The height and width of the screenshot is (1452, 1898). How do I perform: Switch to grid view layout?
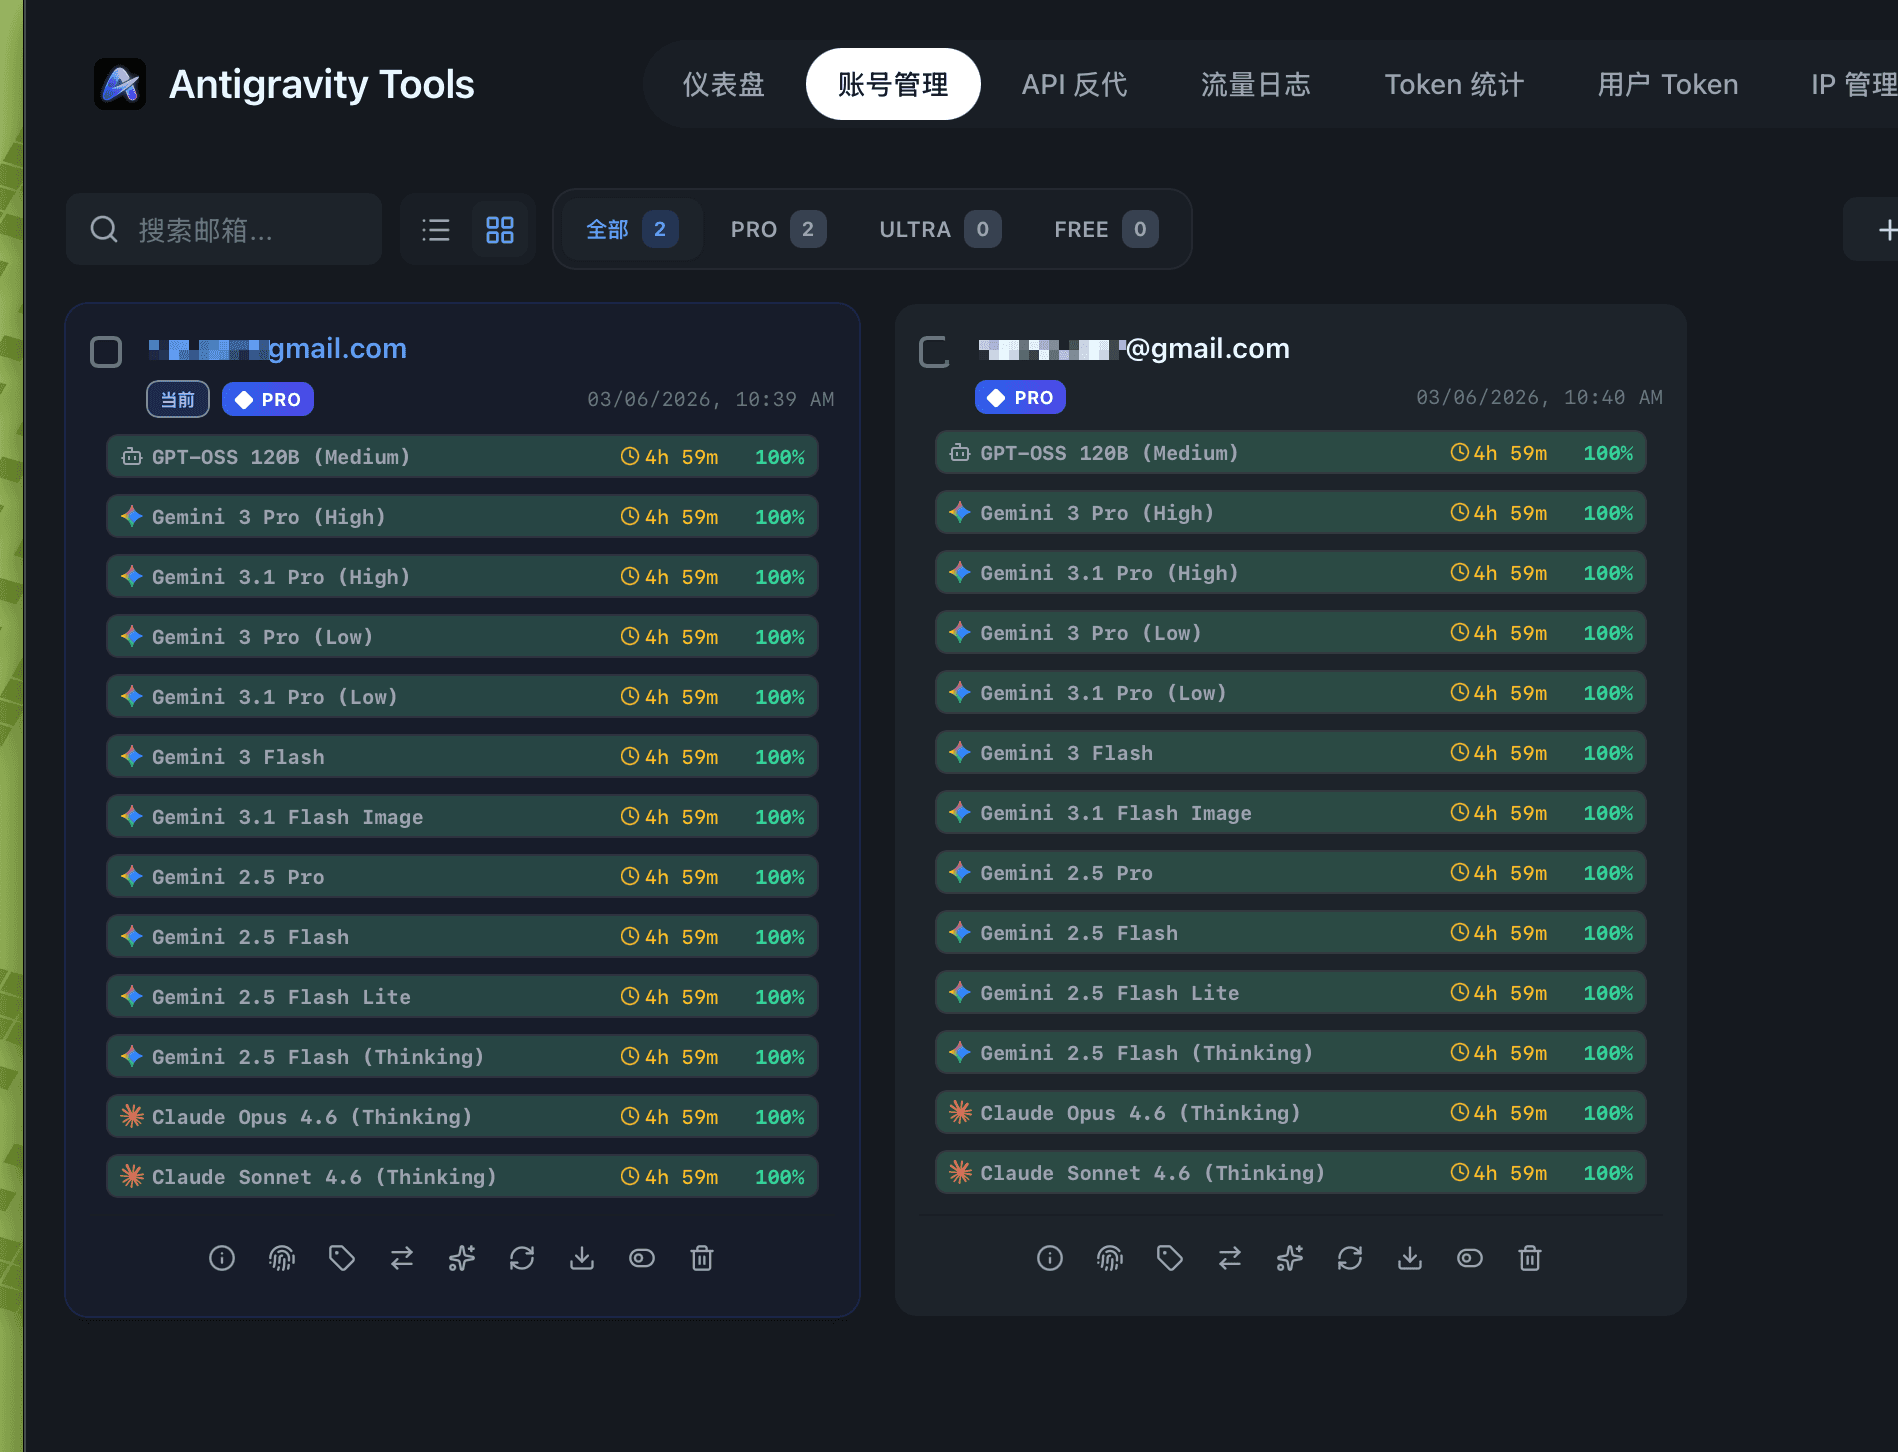[x=500, y=230]
